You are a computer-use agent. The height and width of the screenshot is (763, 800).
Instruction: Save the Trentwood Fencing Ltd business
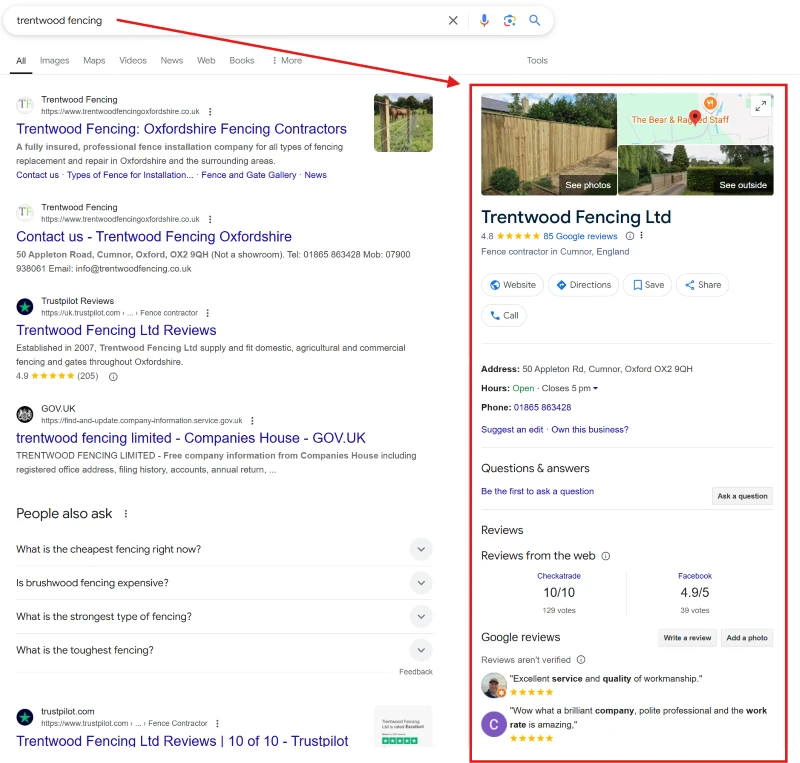click(x=647, y=285)
